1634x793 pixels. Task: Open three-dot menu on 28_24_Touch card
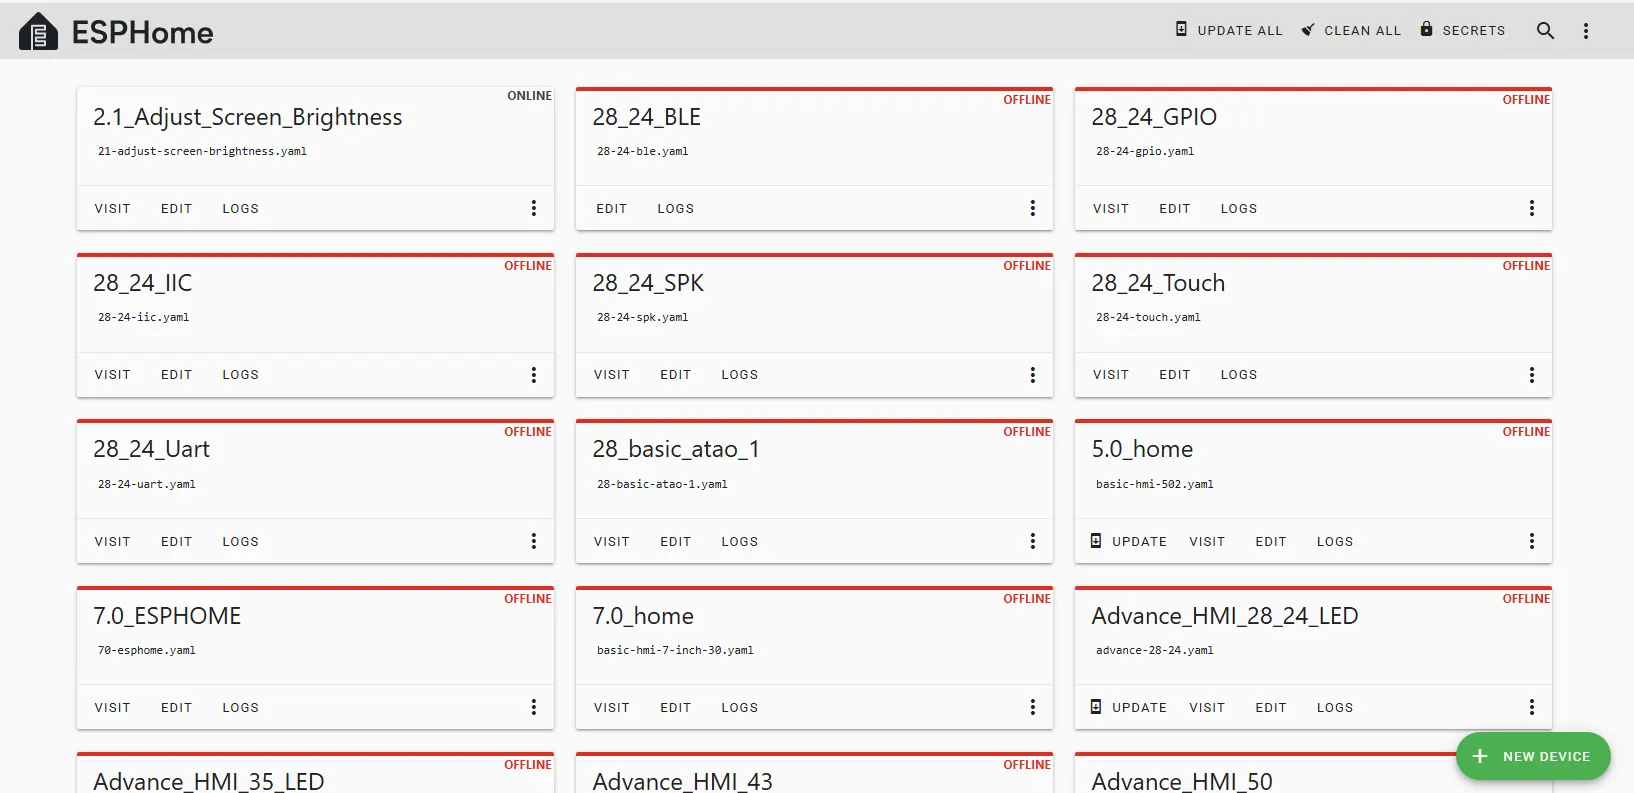tap(1532, 375)
